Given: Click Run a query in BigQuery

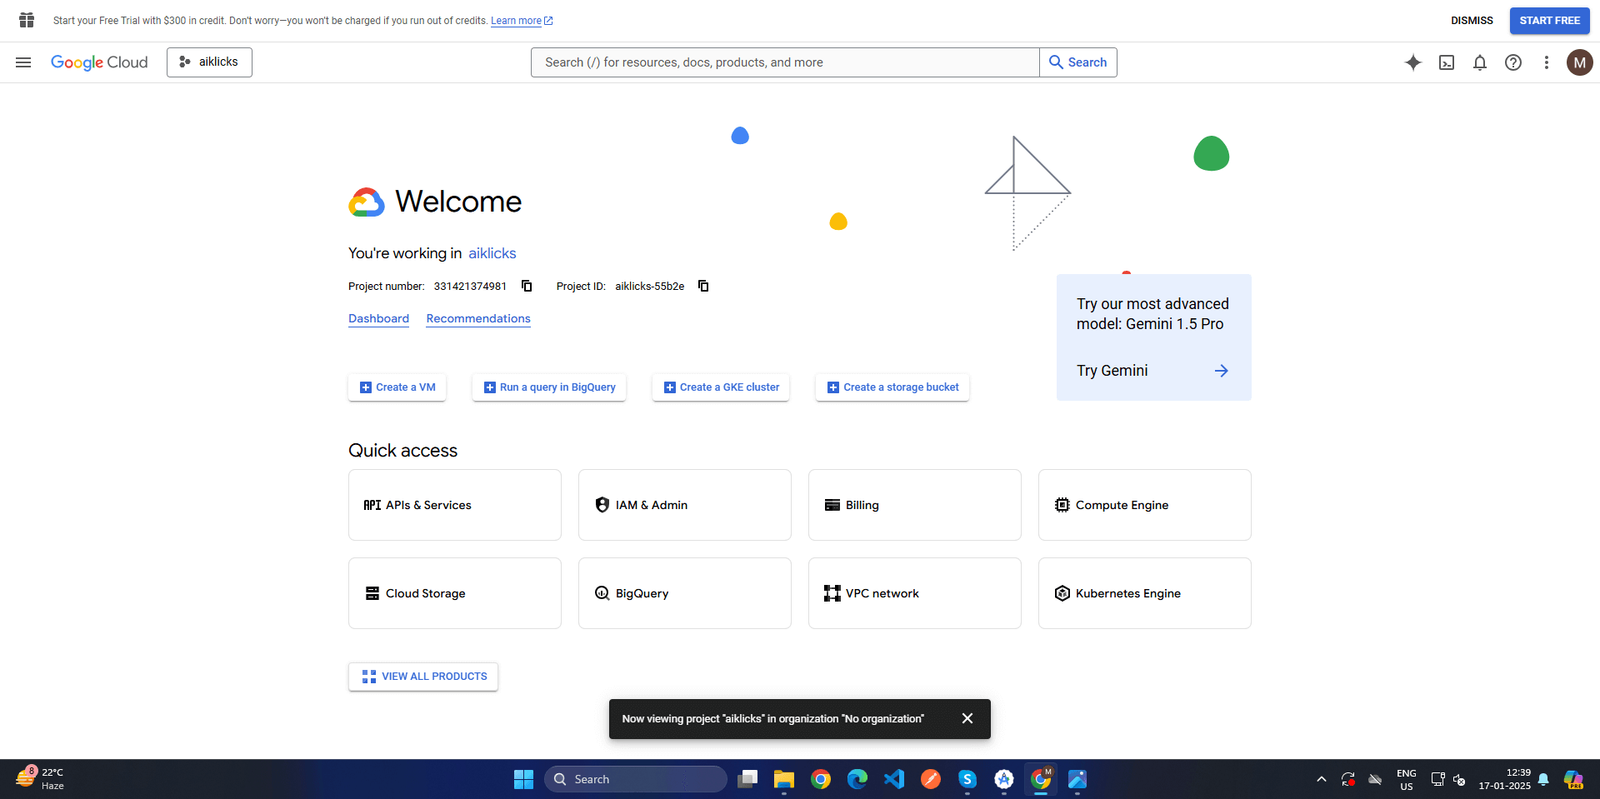Looking at the screenshot, I should pyautogui.click(x=549, y=387).
